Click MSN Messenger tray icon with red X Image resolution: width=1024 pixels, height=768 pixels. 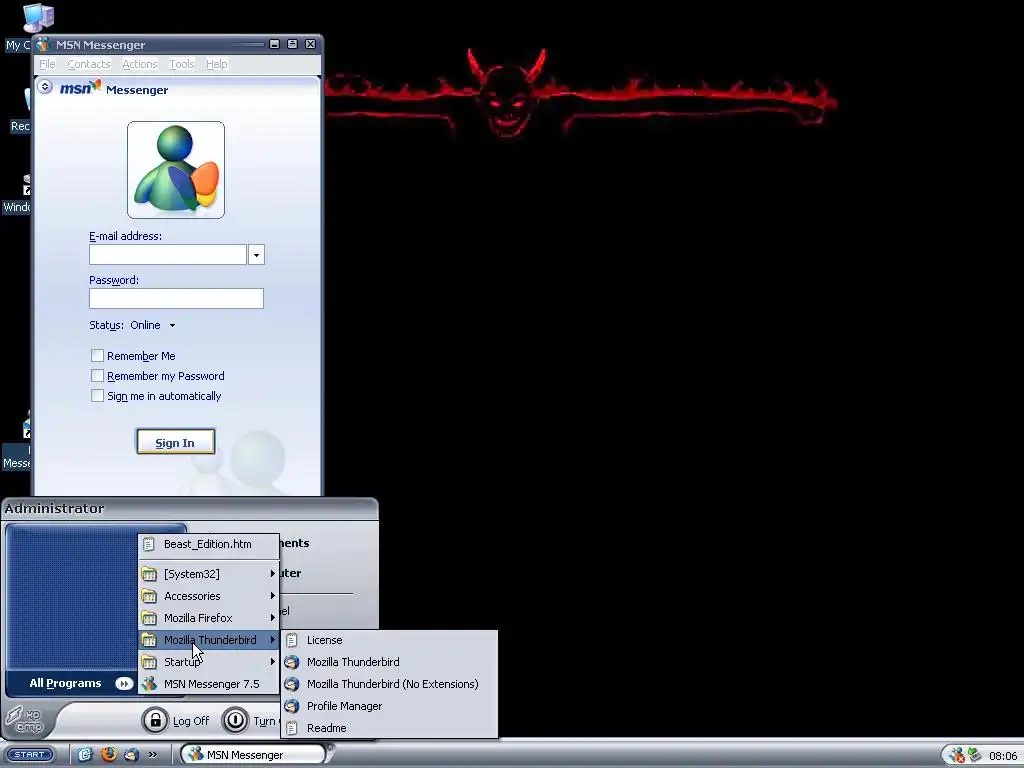pos(957,755)
